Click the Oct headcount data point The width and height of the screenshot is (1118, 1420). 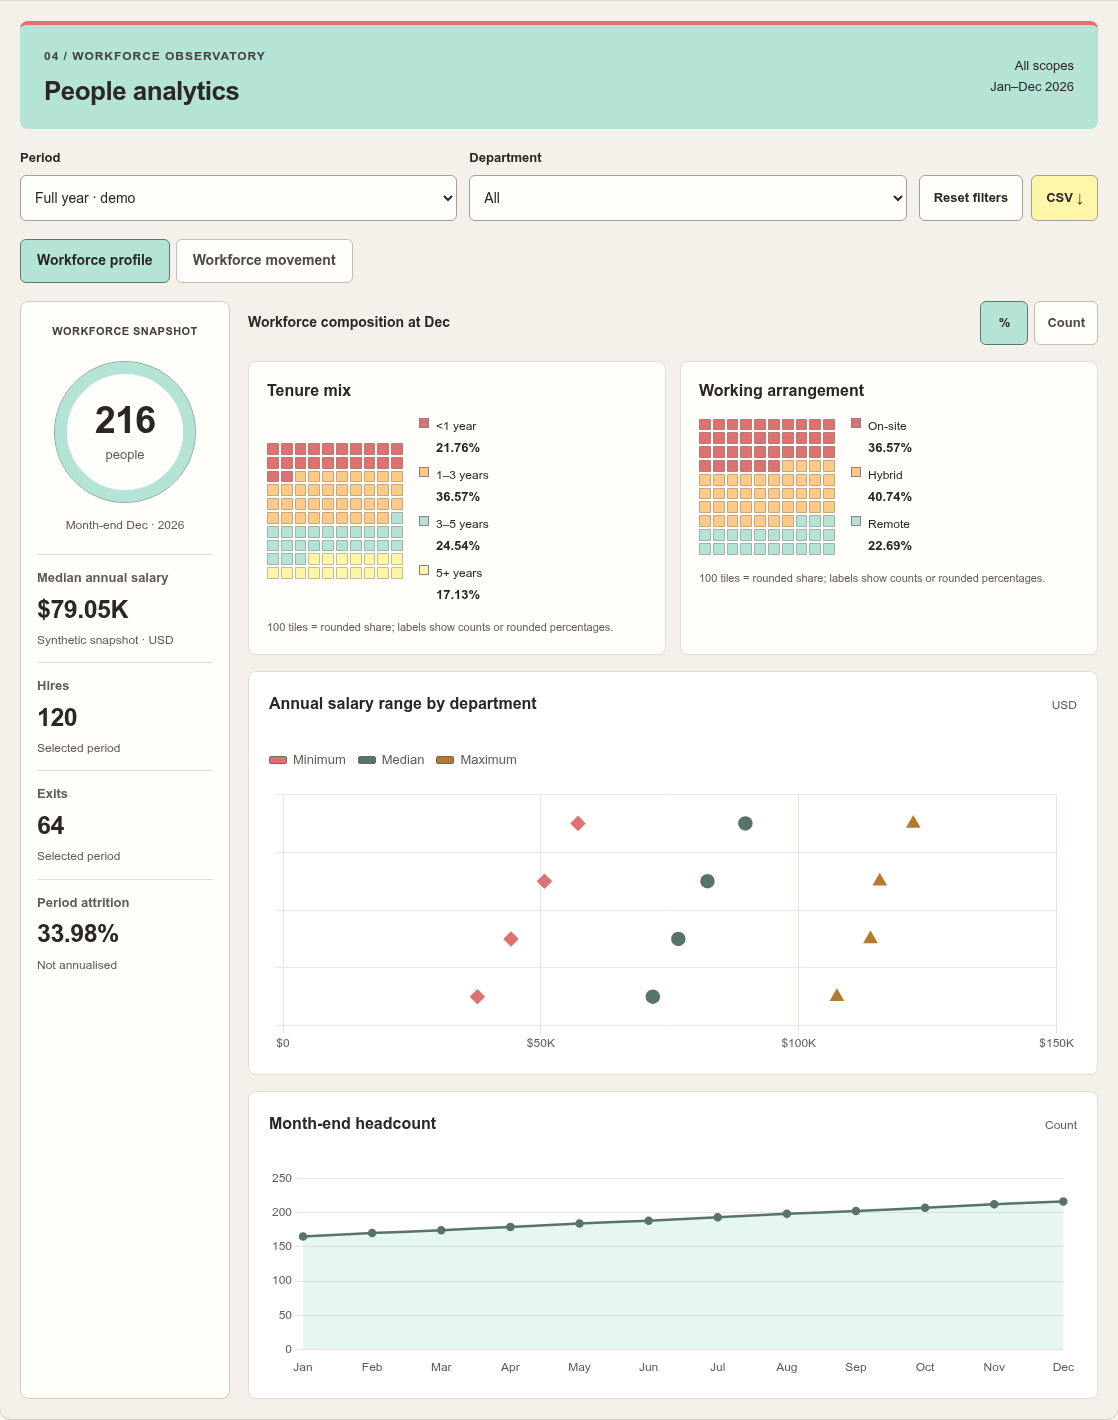click(x=925, y=1208)
